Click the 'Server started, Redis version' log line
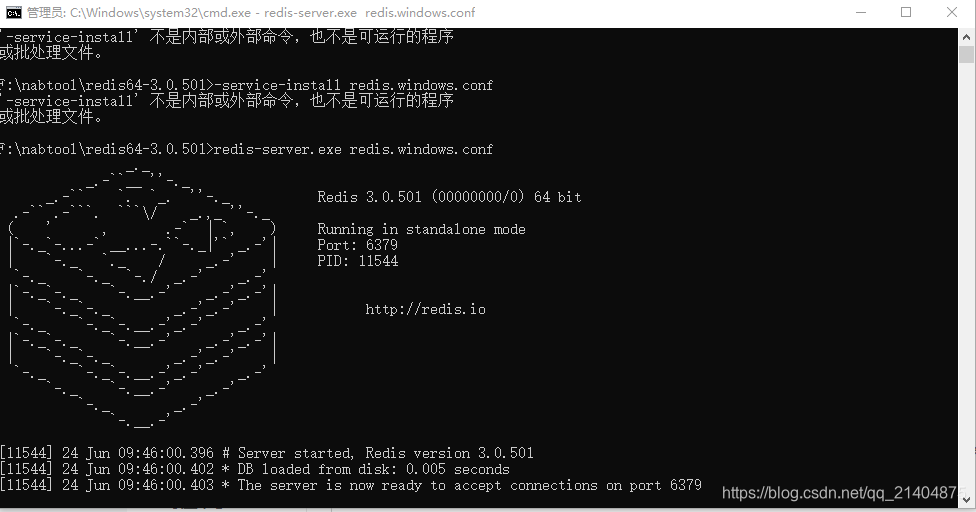The height and width of the screenshot is (512, 976). [x=266, y=453]
